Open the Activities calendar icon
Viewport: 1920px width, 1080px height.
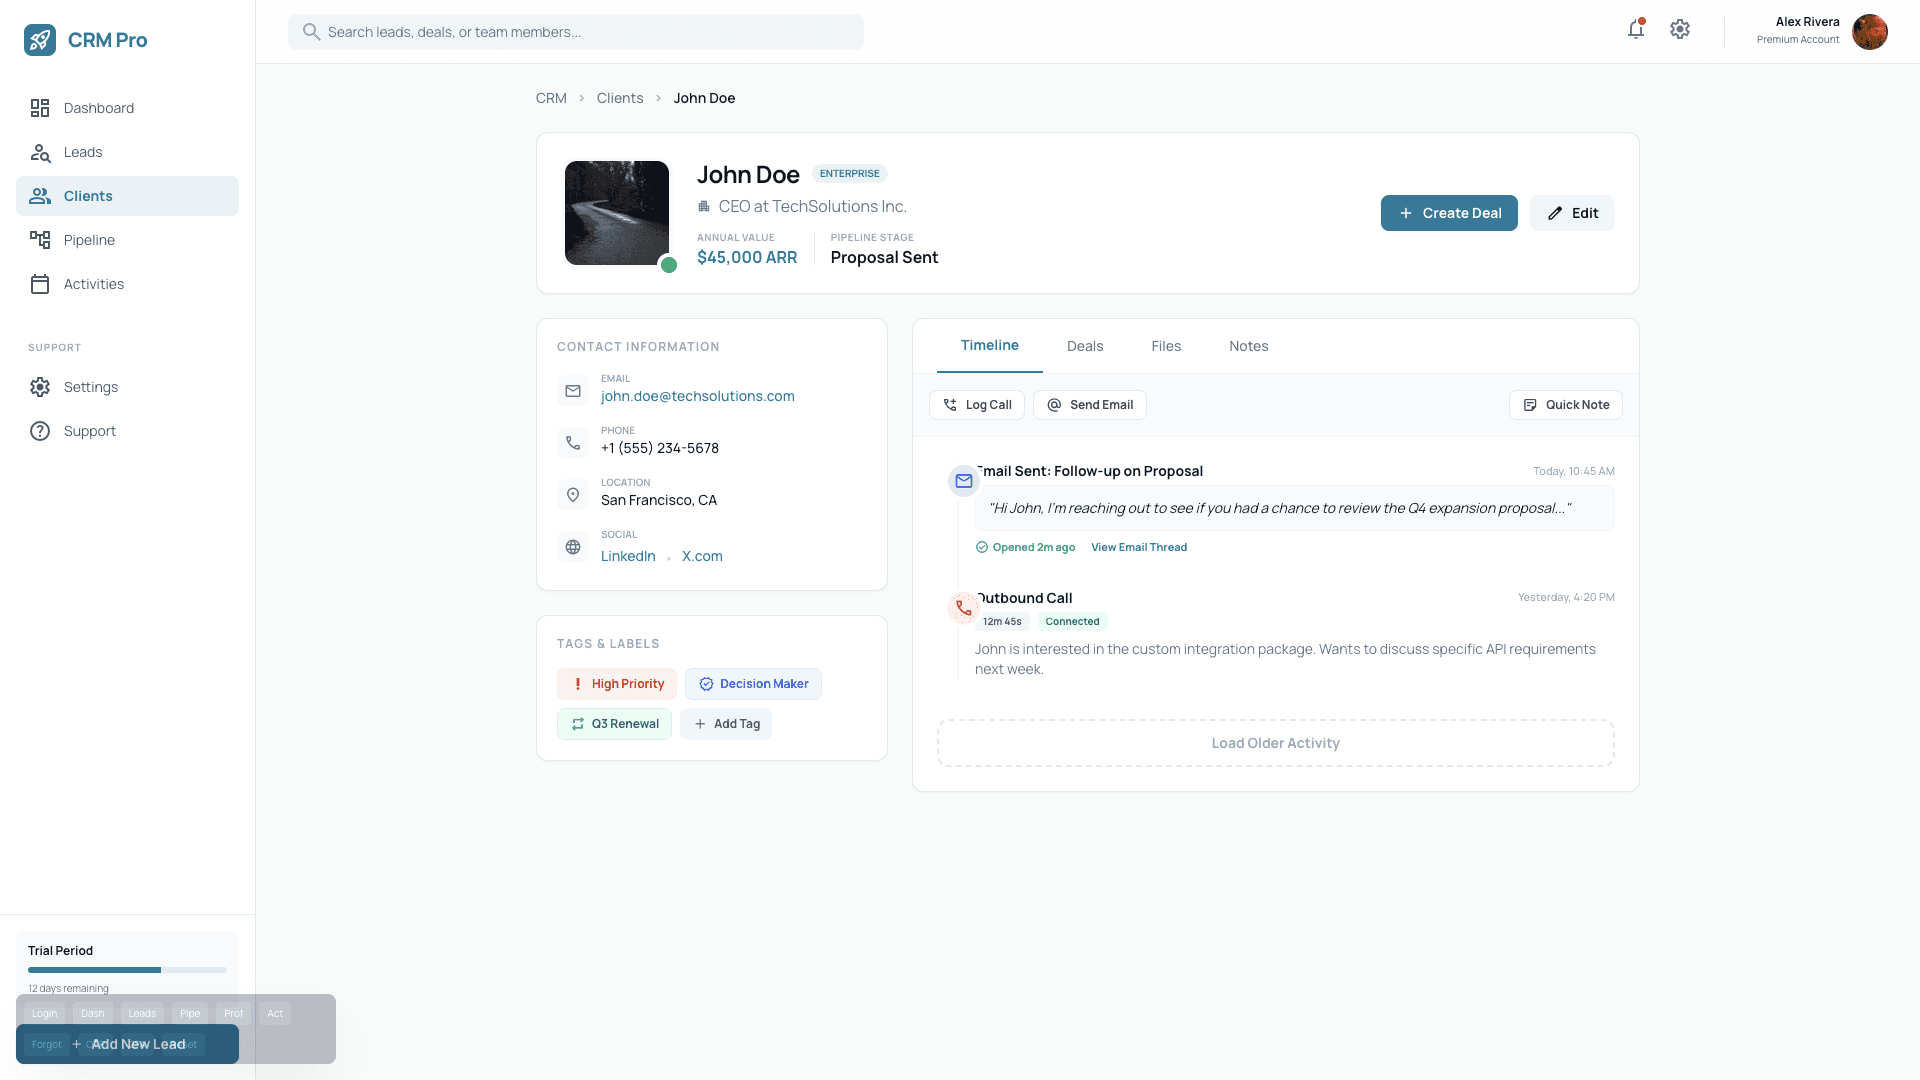40,284
